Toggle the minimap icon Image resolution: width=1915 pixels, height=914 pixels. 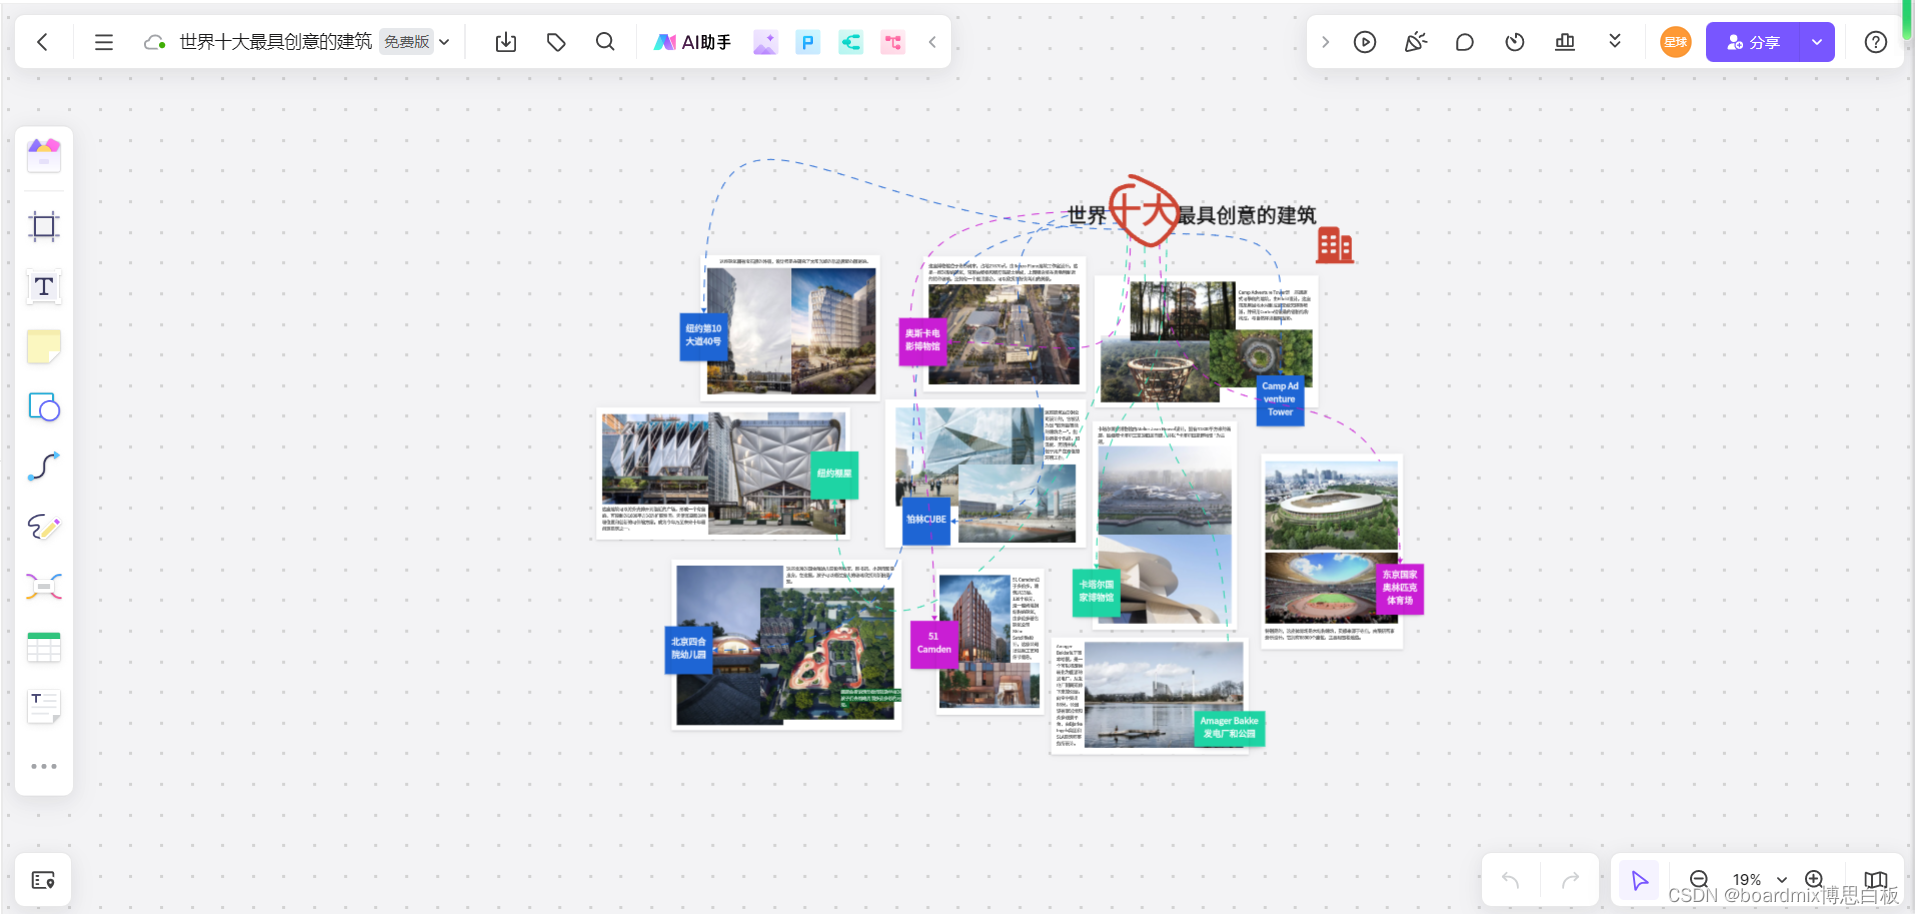tap(1875, 880)
